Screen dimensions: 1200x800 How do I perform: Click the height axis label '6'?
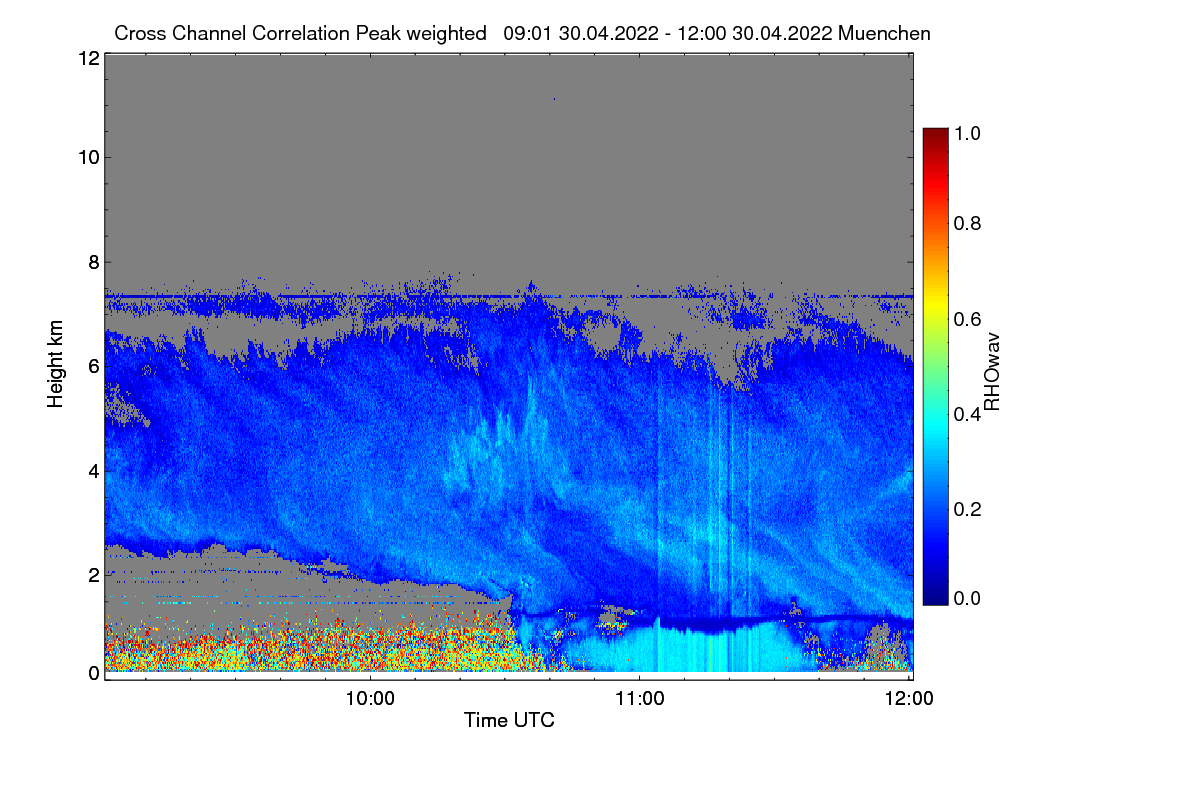93,366
